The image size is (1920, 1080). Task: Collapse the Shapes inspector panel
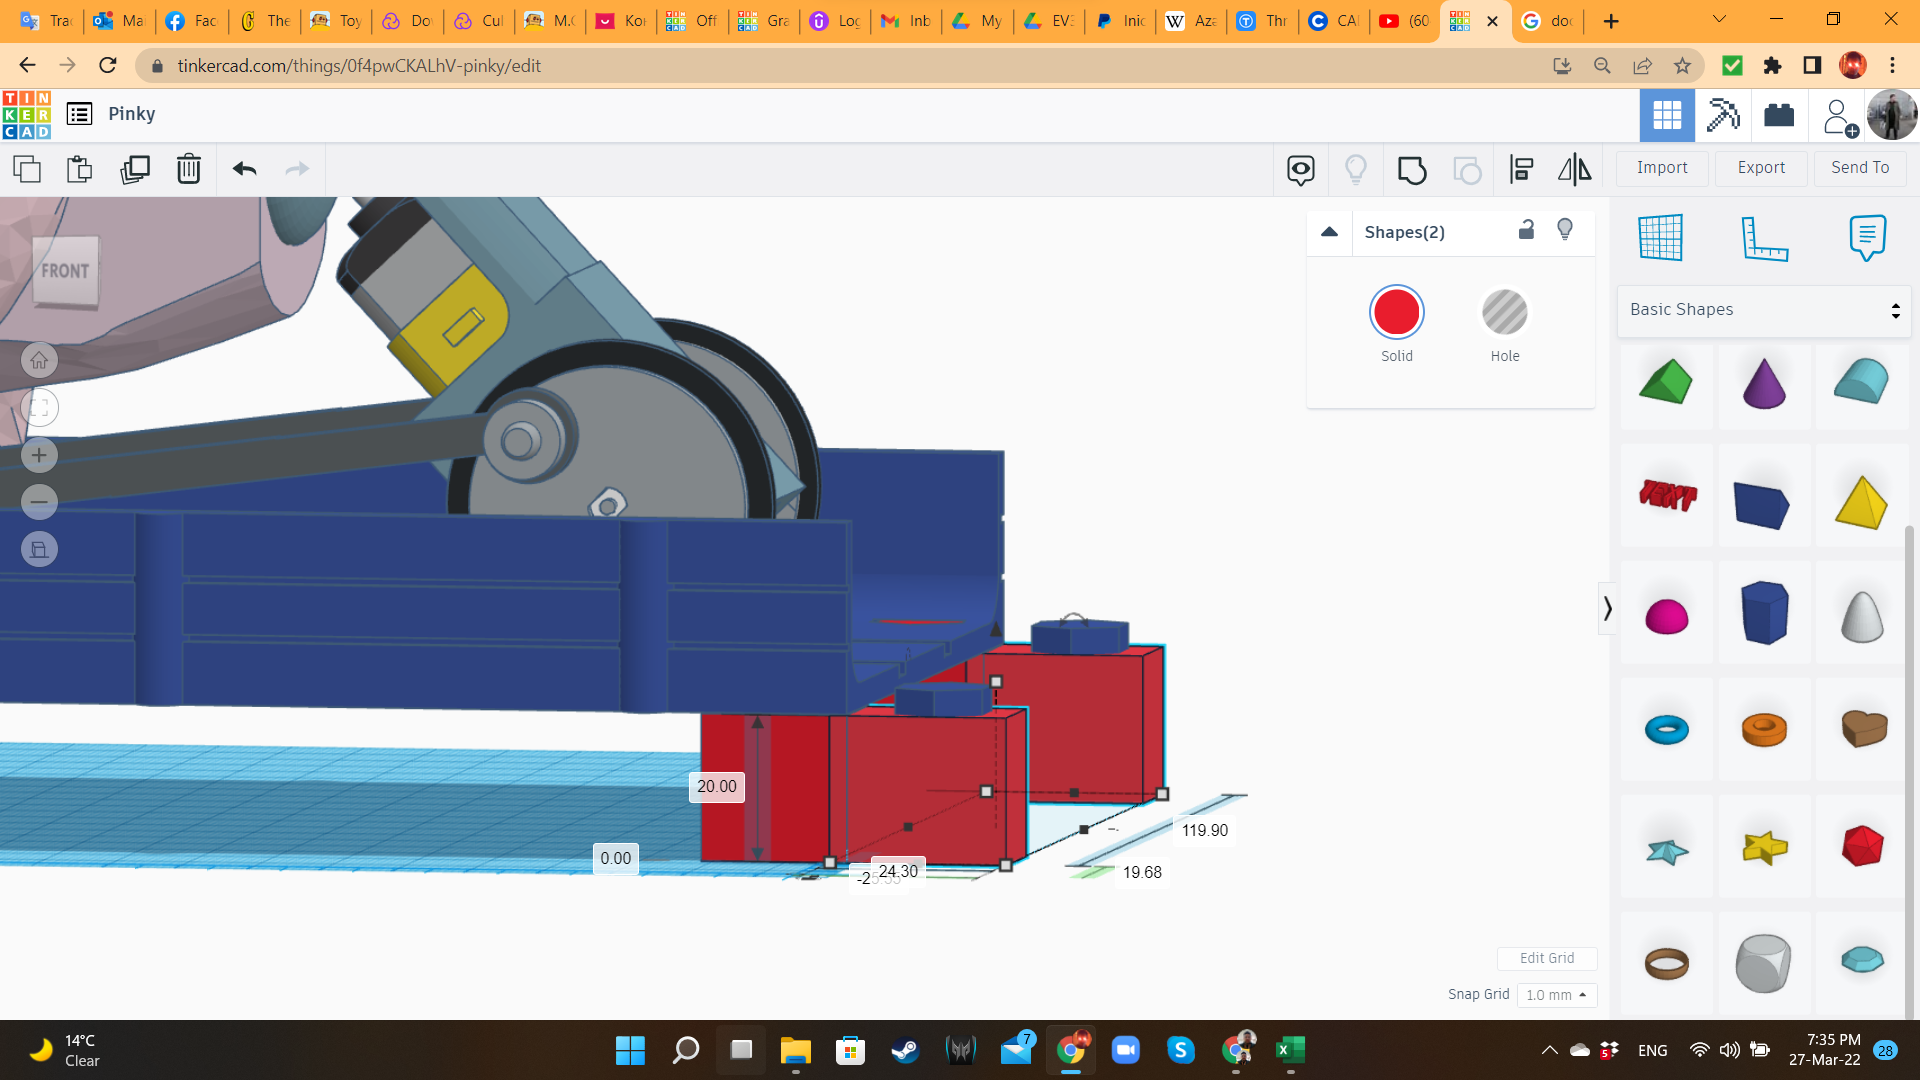[x=1329, y=232]
